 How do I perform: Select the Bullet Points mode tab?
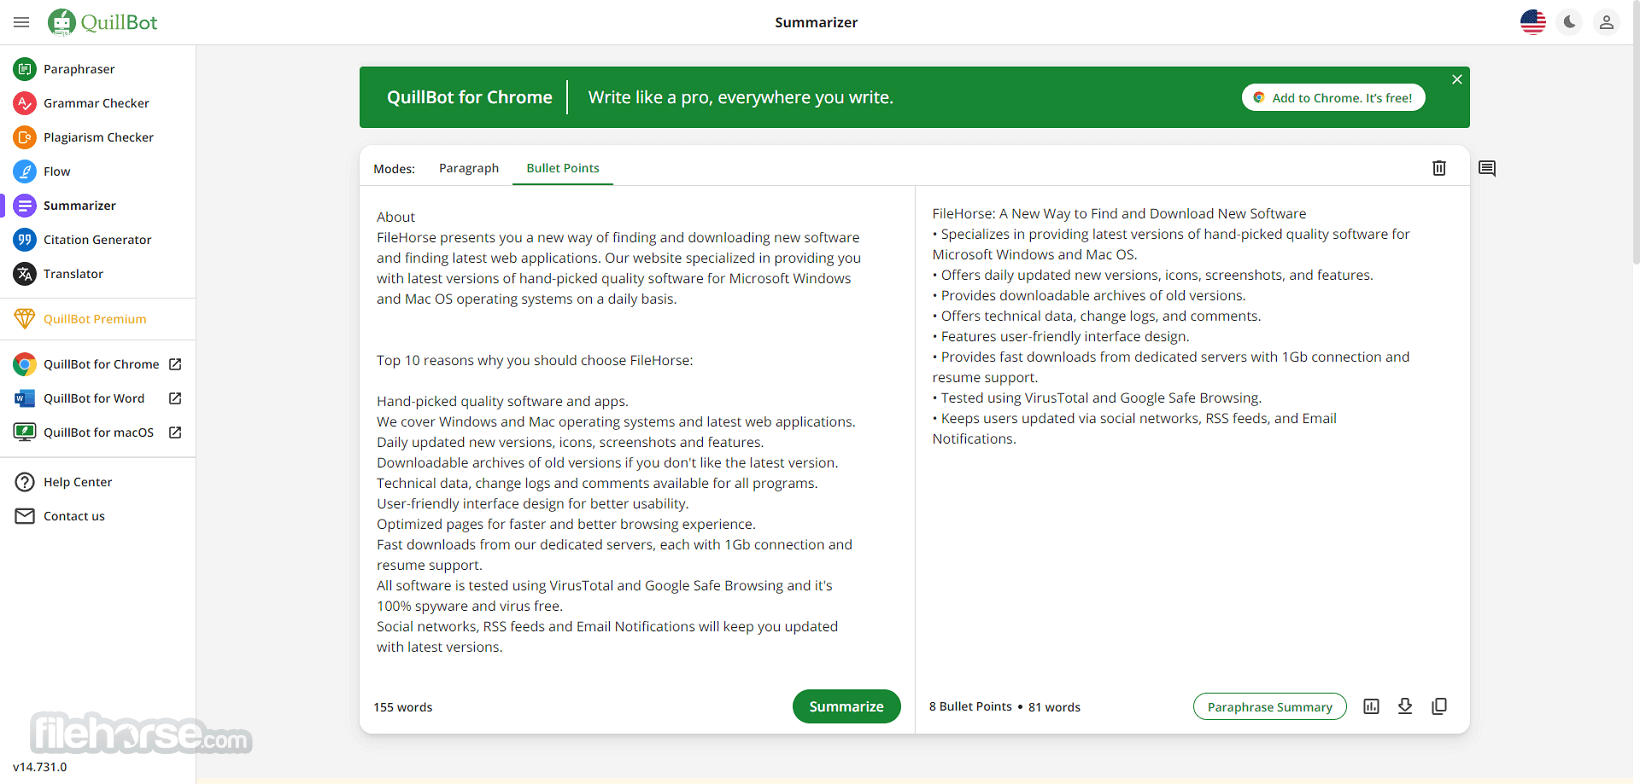(563, 168)
